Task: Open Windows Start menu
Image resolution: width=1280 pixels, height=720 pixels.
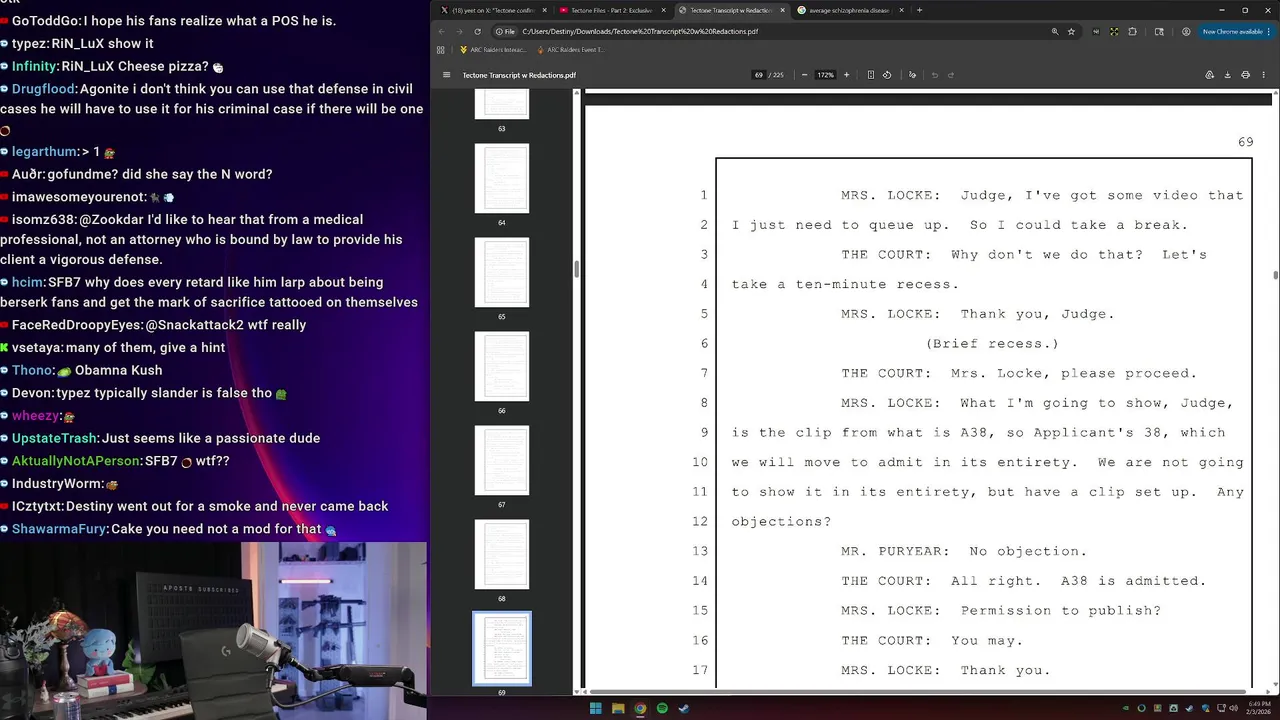Action: 596,708
